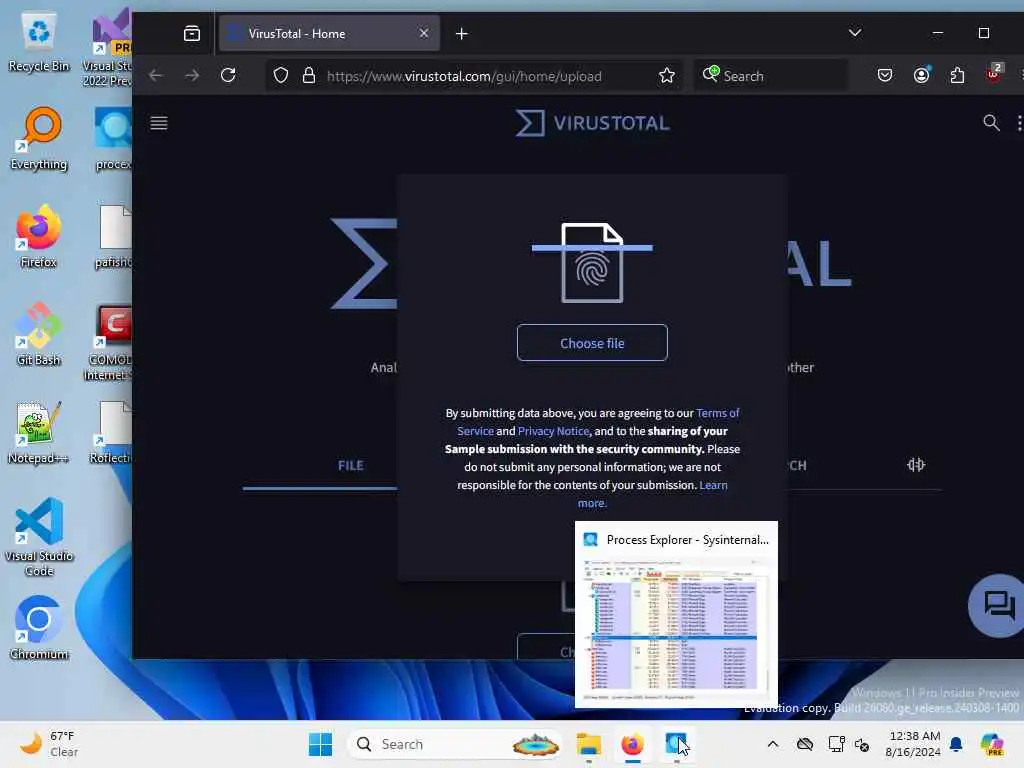Open the Copilot preview icon in taskbar
The width and height of the screenshot is (1024, 768).
pyautogui.click(x=991, y=744)
